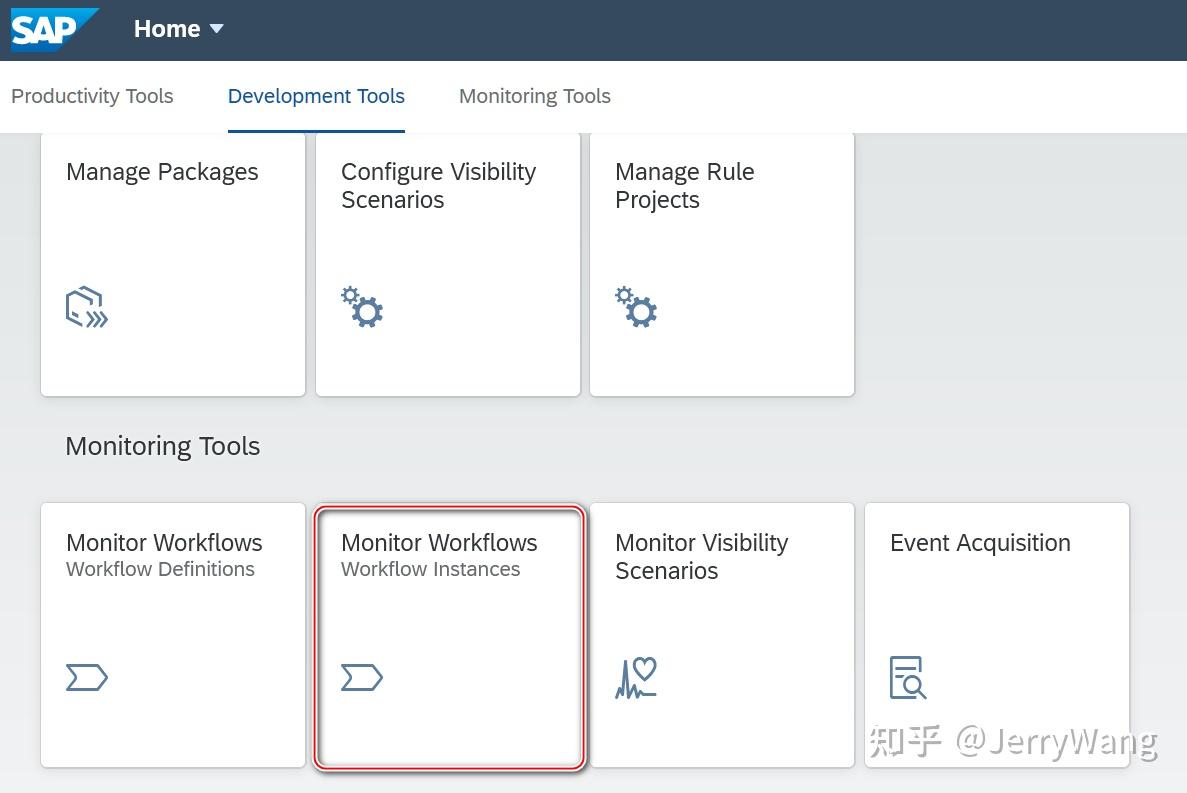Click the gears icon on Configure Visibility Scenarios
This screenshot has width=1187, height=793.
362,308
